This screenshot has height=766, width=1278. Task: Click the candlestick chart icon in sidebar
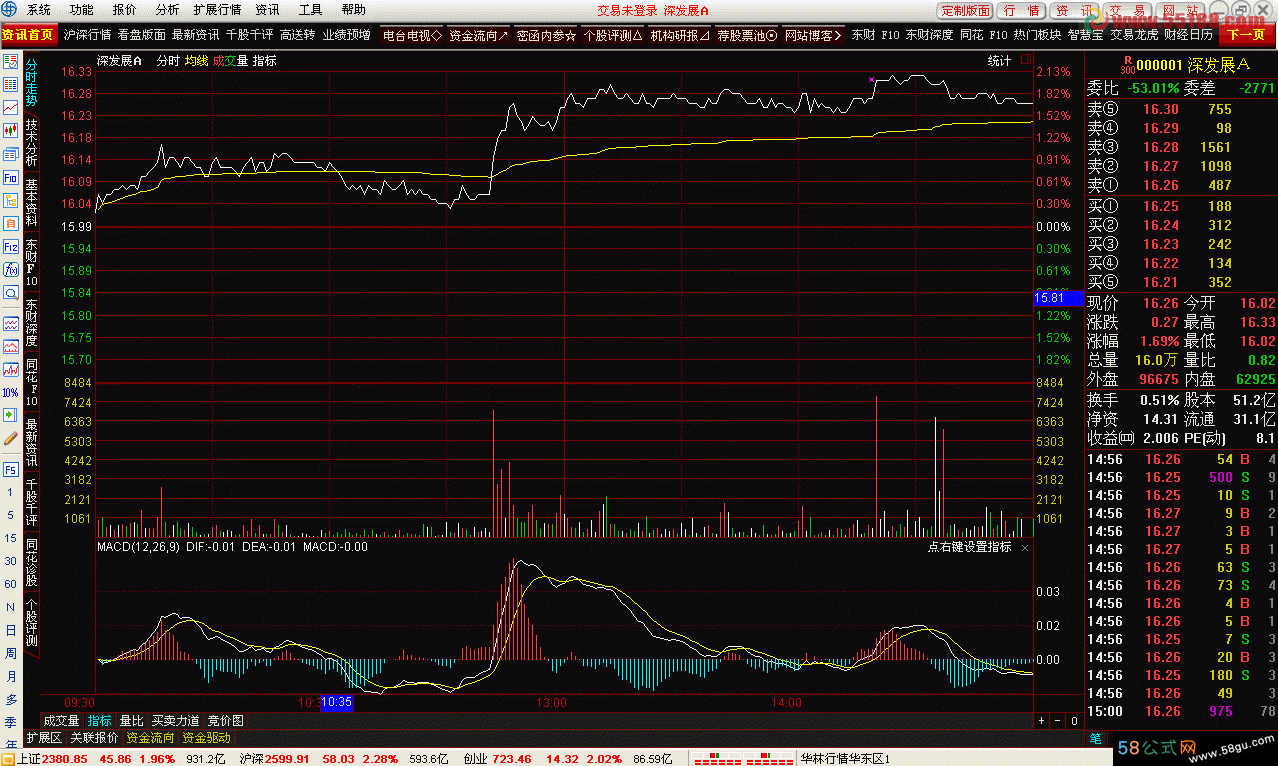coord(11,130)
